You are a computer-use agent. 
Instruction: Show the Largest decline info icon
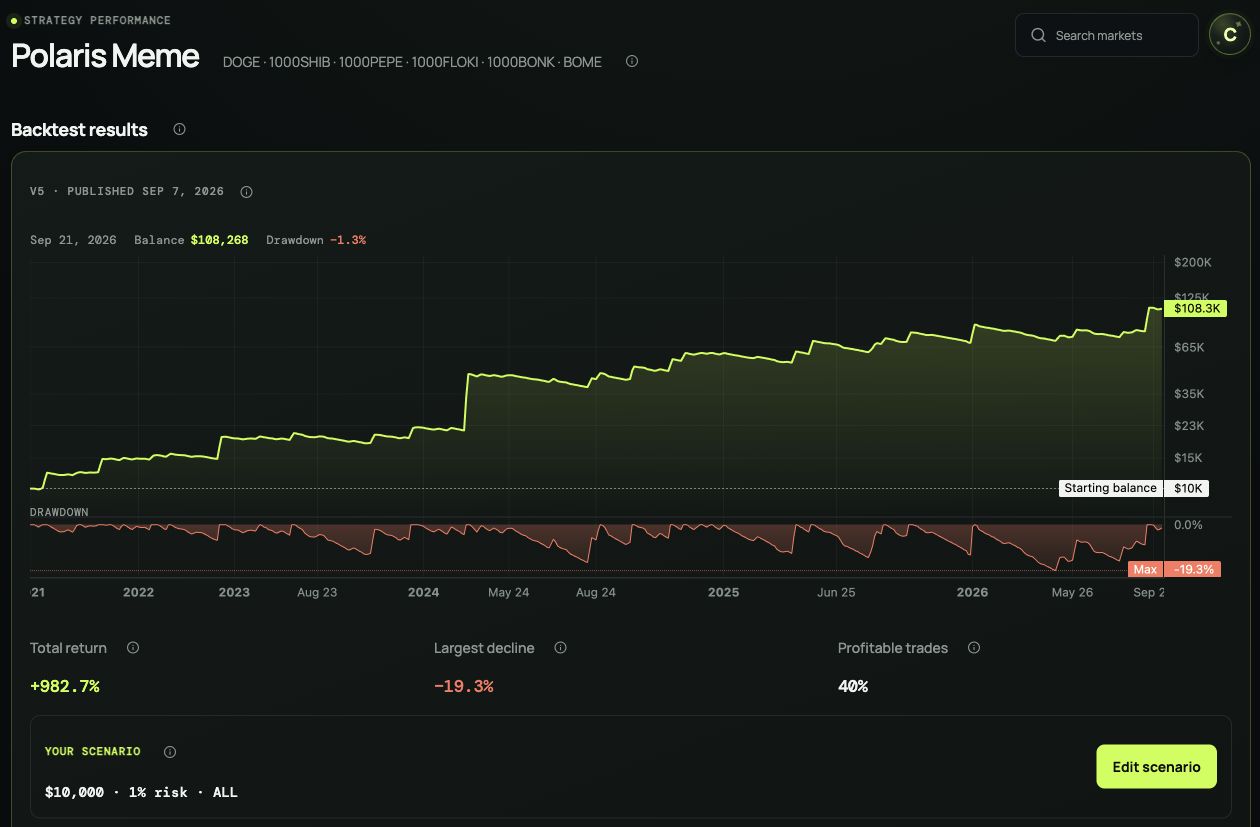pyautogui.click(x=560, y=648)
